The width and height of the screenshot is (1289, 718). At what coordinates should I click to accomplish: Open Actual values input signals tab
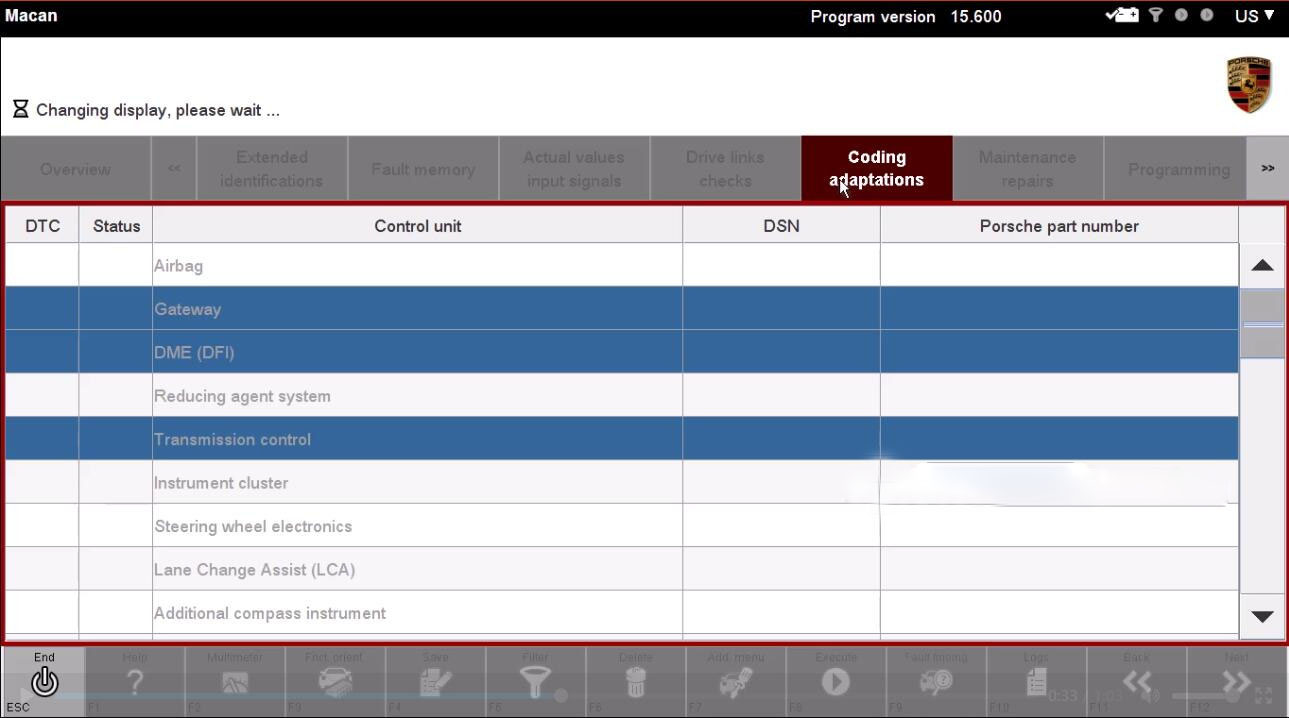[574, 169]
